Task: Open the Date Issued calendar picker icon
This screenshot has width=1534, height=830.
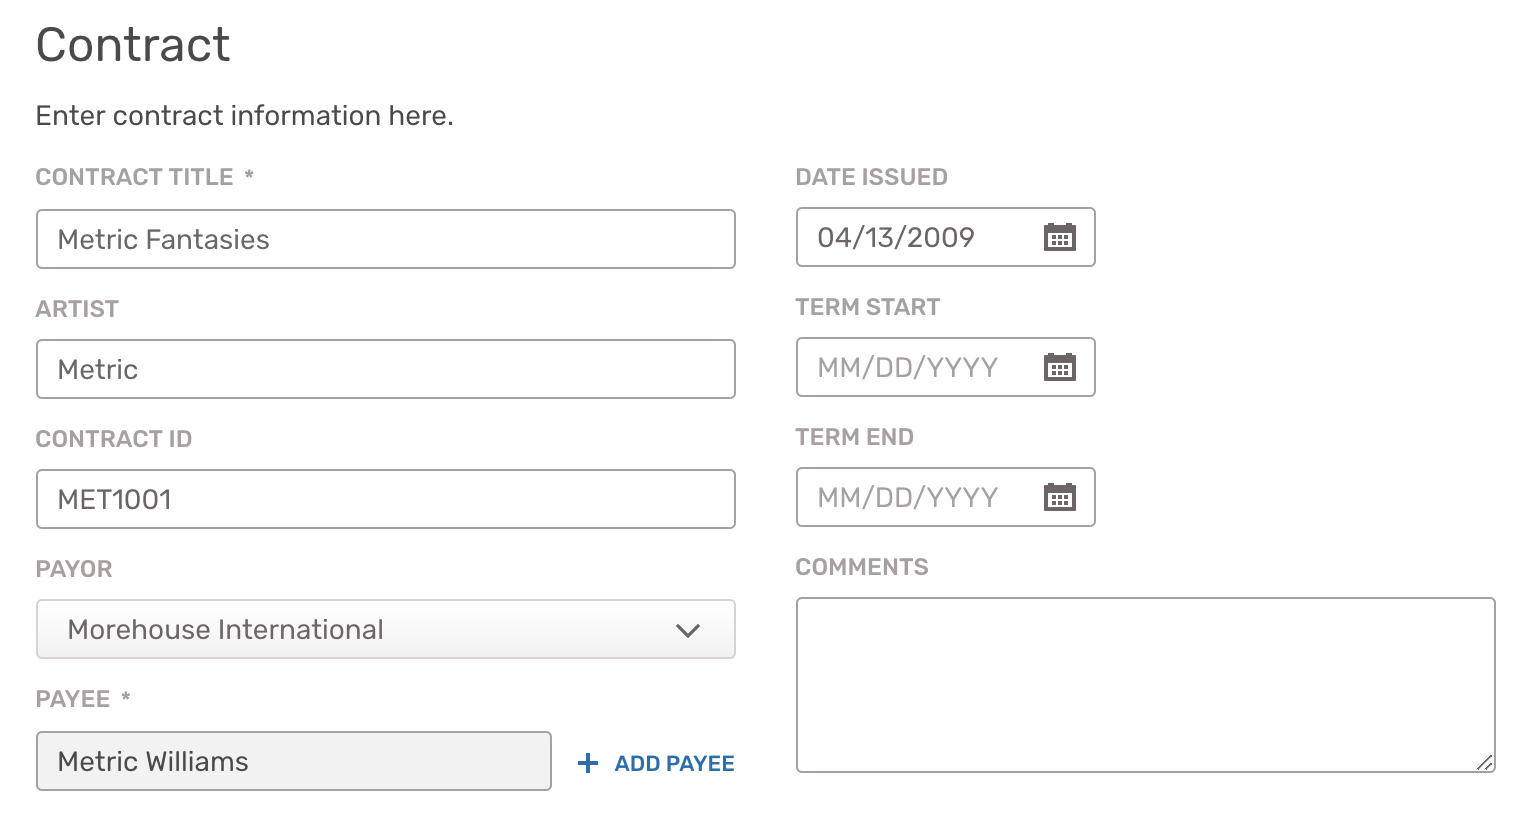Action: coord(1059,237)
